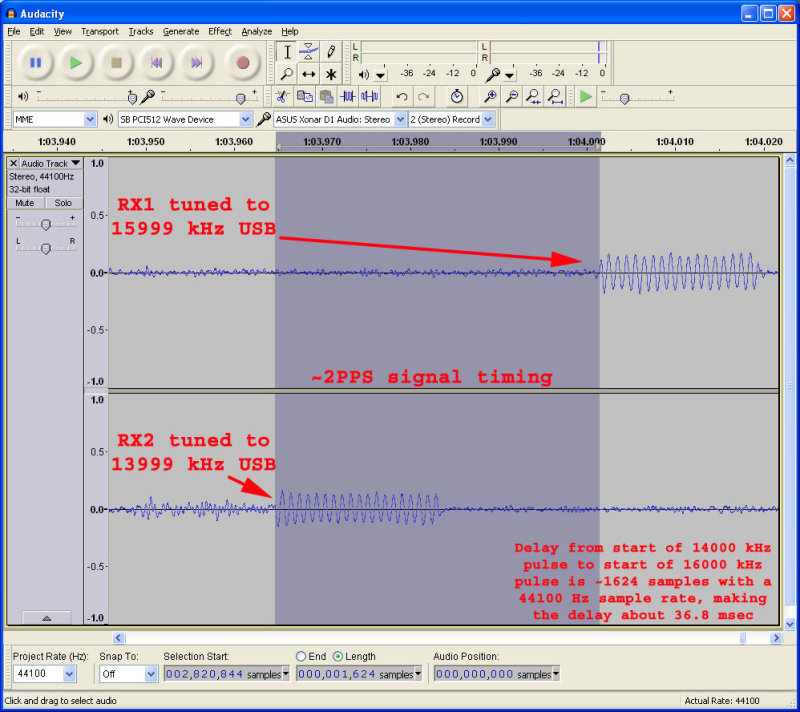Click the output volume slider thumb

point(132,97)
